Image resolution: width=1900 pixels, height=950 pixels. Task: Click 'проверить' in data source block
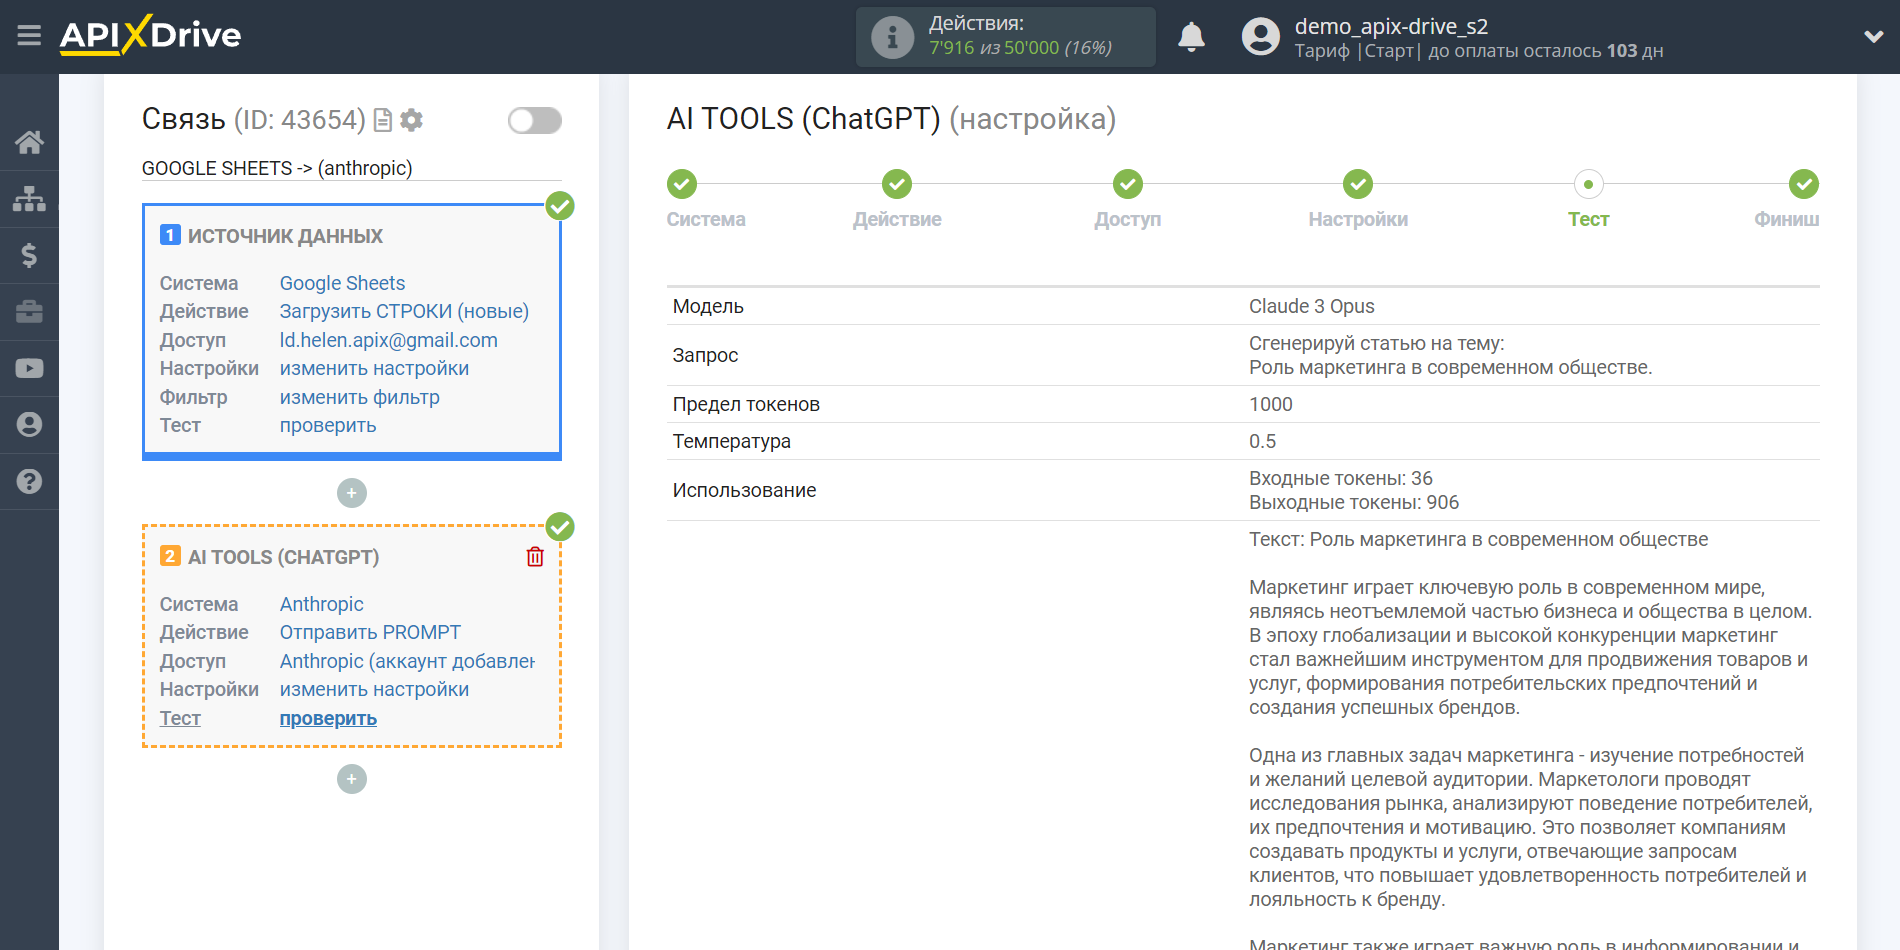coord(328,425)
